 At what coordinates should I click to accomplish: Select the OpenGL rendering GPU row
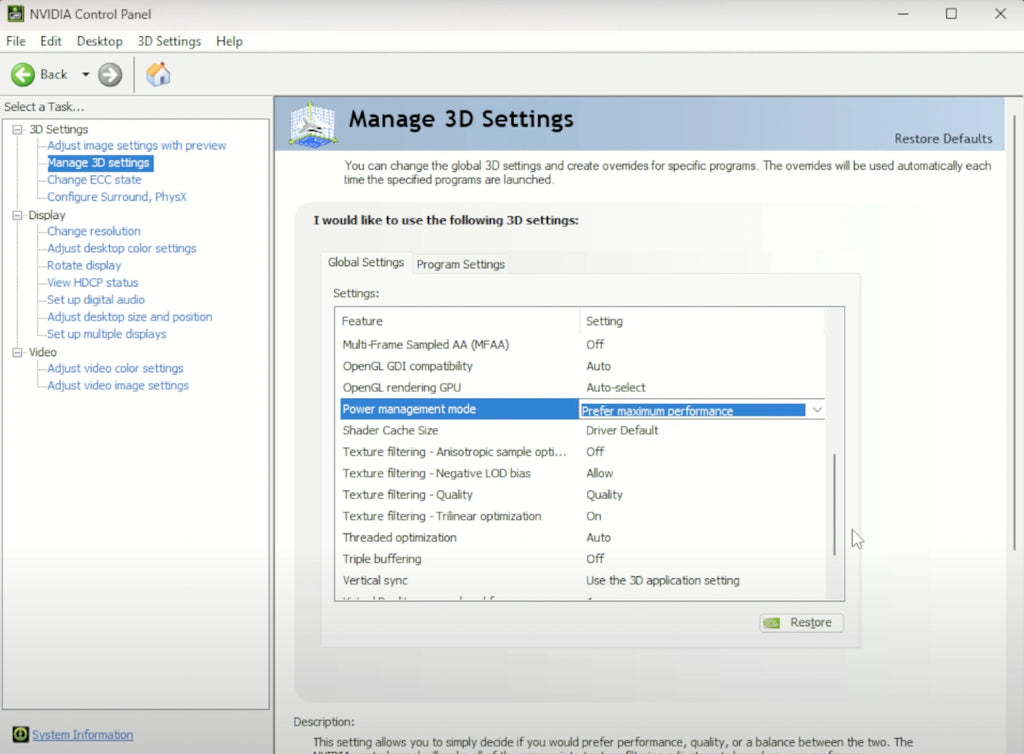(x=583, y=388)
